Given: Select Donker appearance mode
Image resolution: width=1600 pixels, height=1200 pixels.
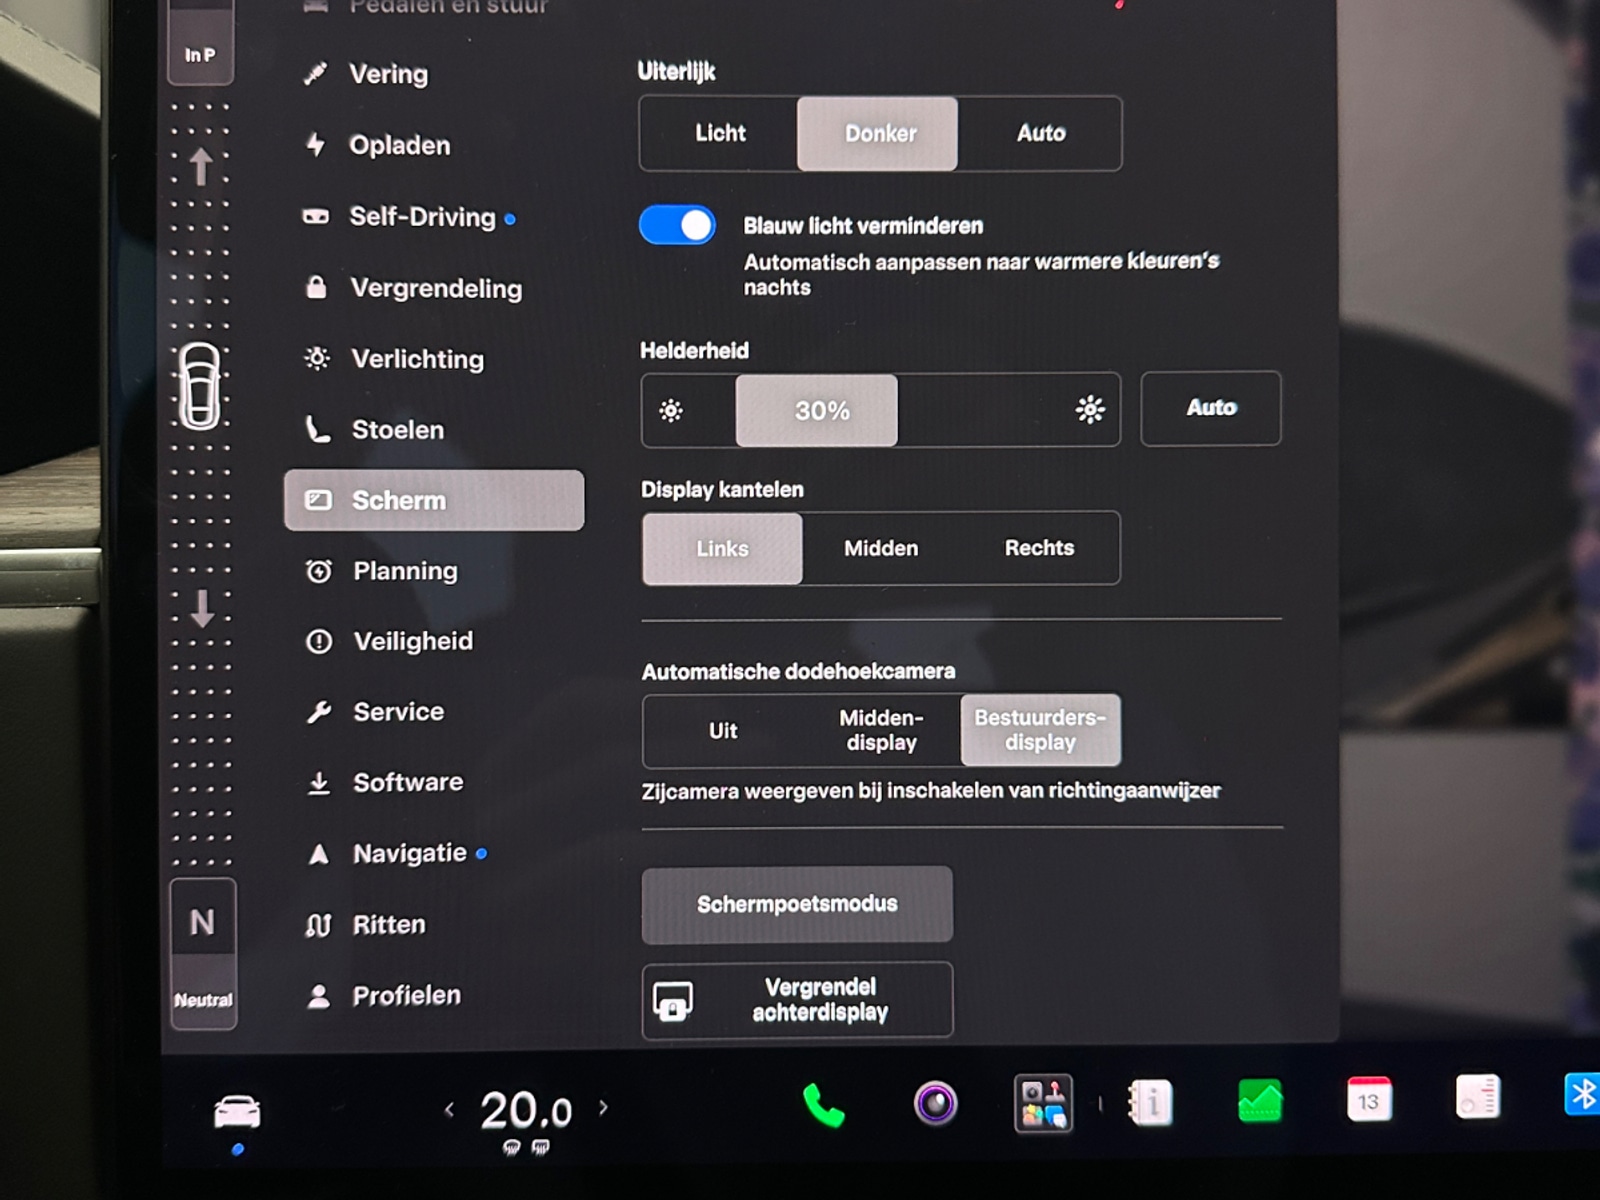Looking at the screenshot, I should coord(878,134).
